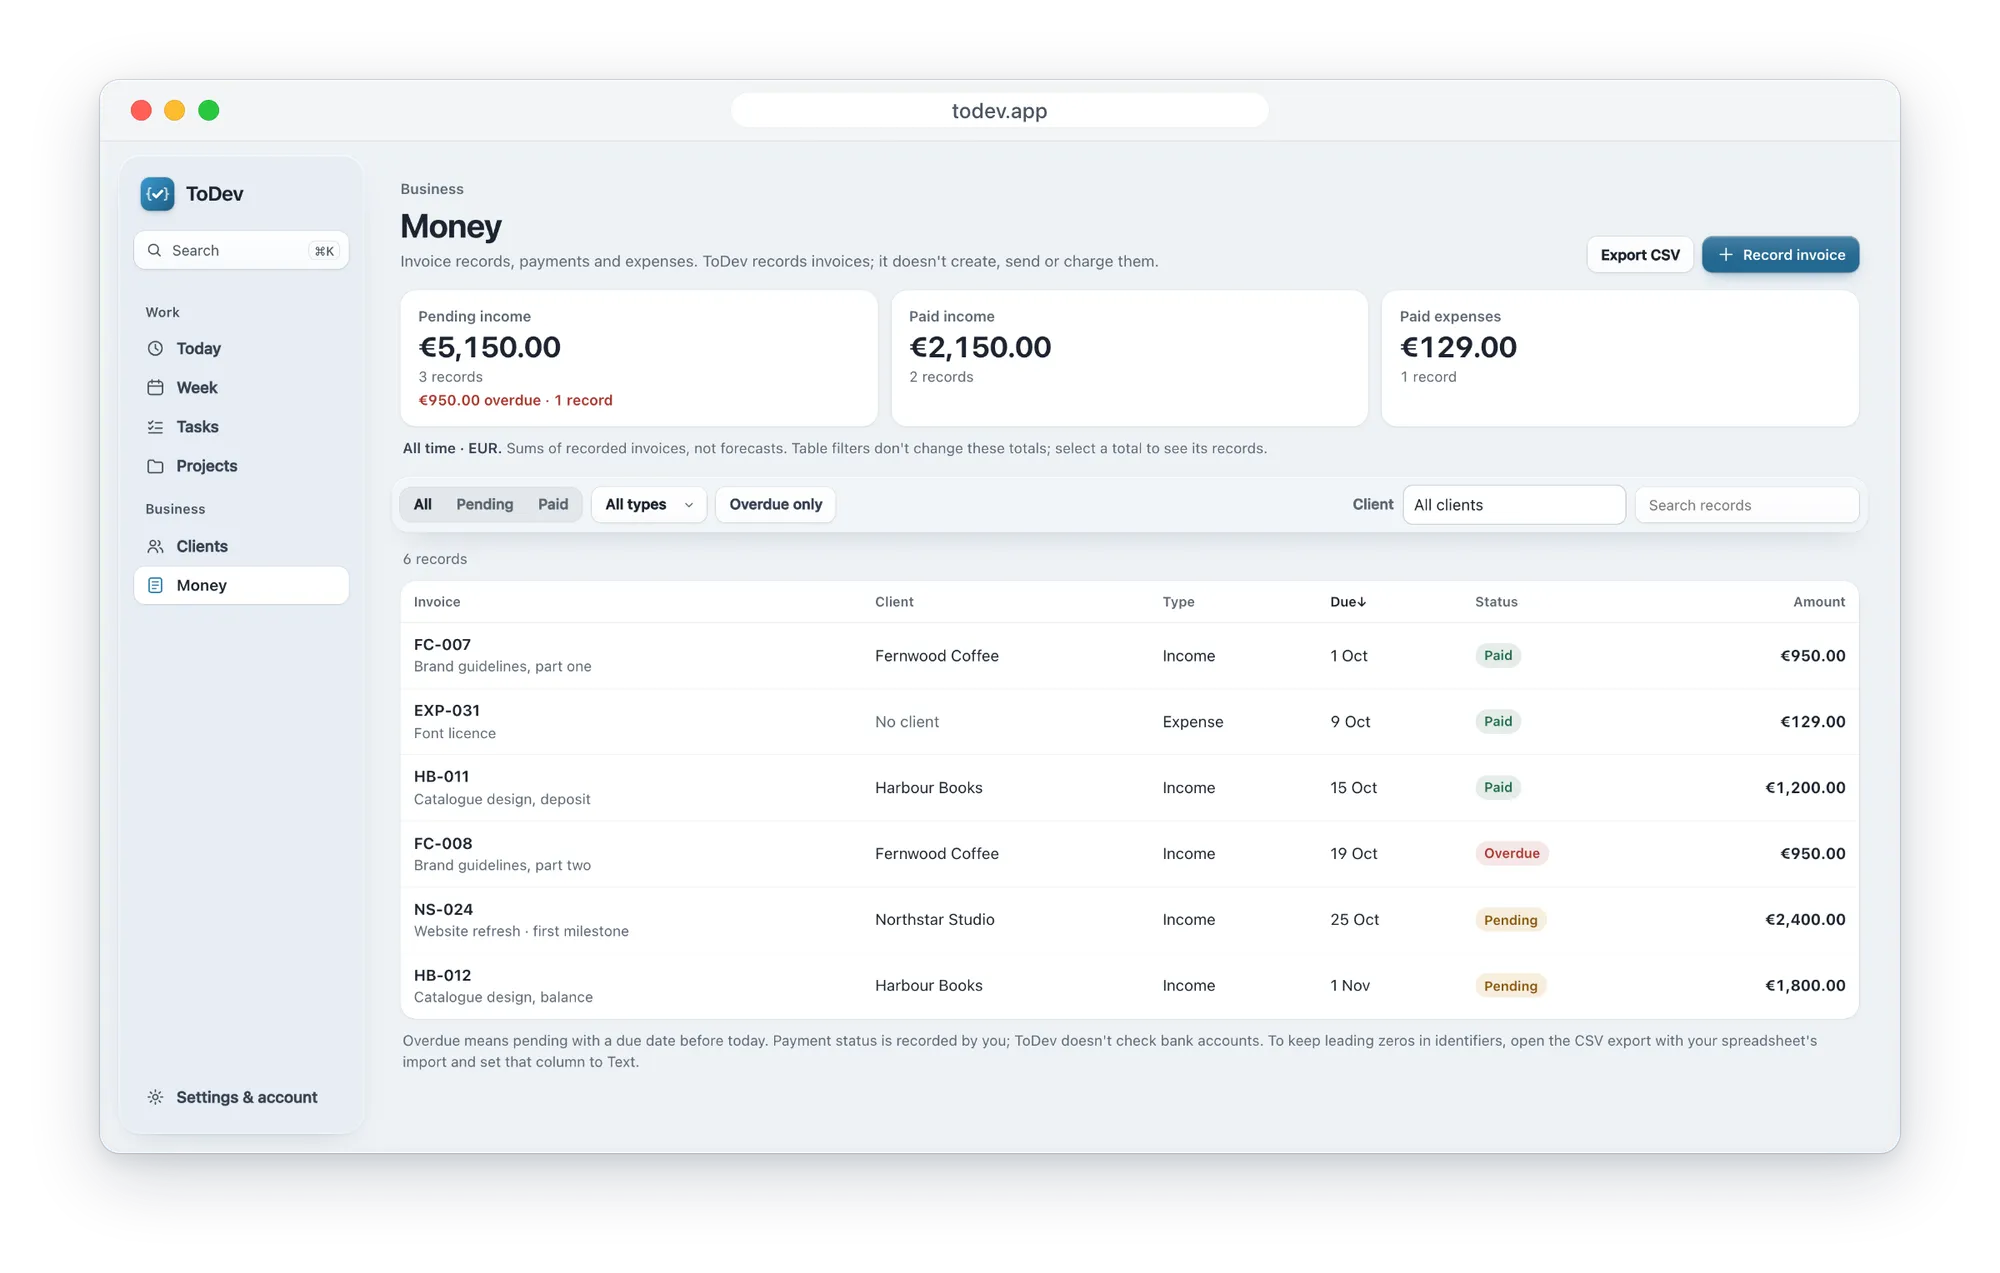Select the Paid expenses total card
The height and width of the screenshot is (1273, 2000).
point(1620,358)
